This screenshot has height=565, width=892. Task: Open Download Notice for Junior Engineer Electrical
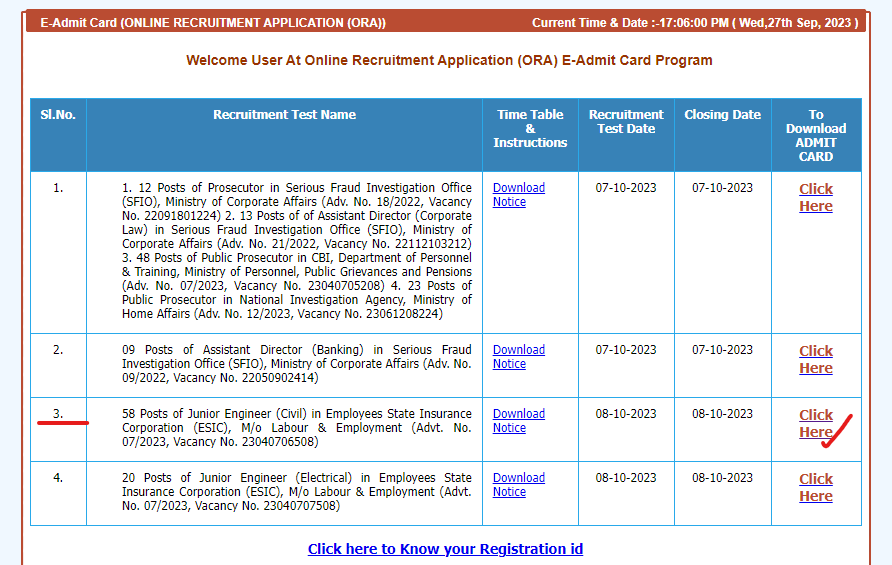click(518, 485)
